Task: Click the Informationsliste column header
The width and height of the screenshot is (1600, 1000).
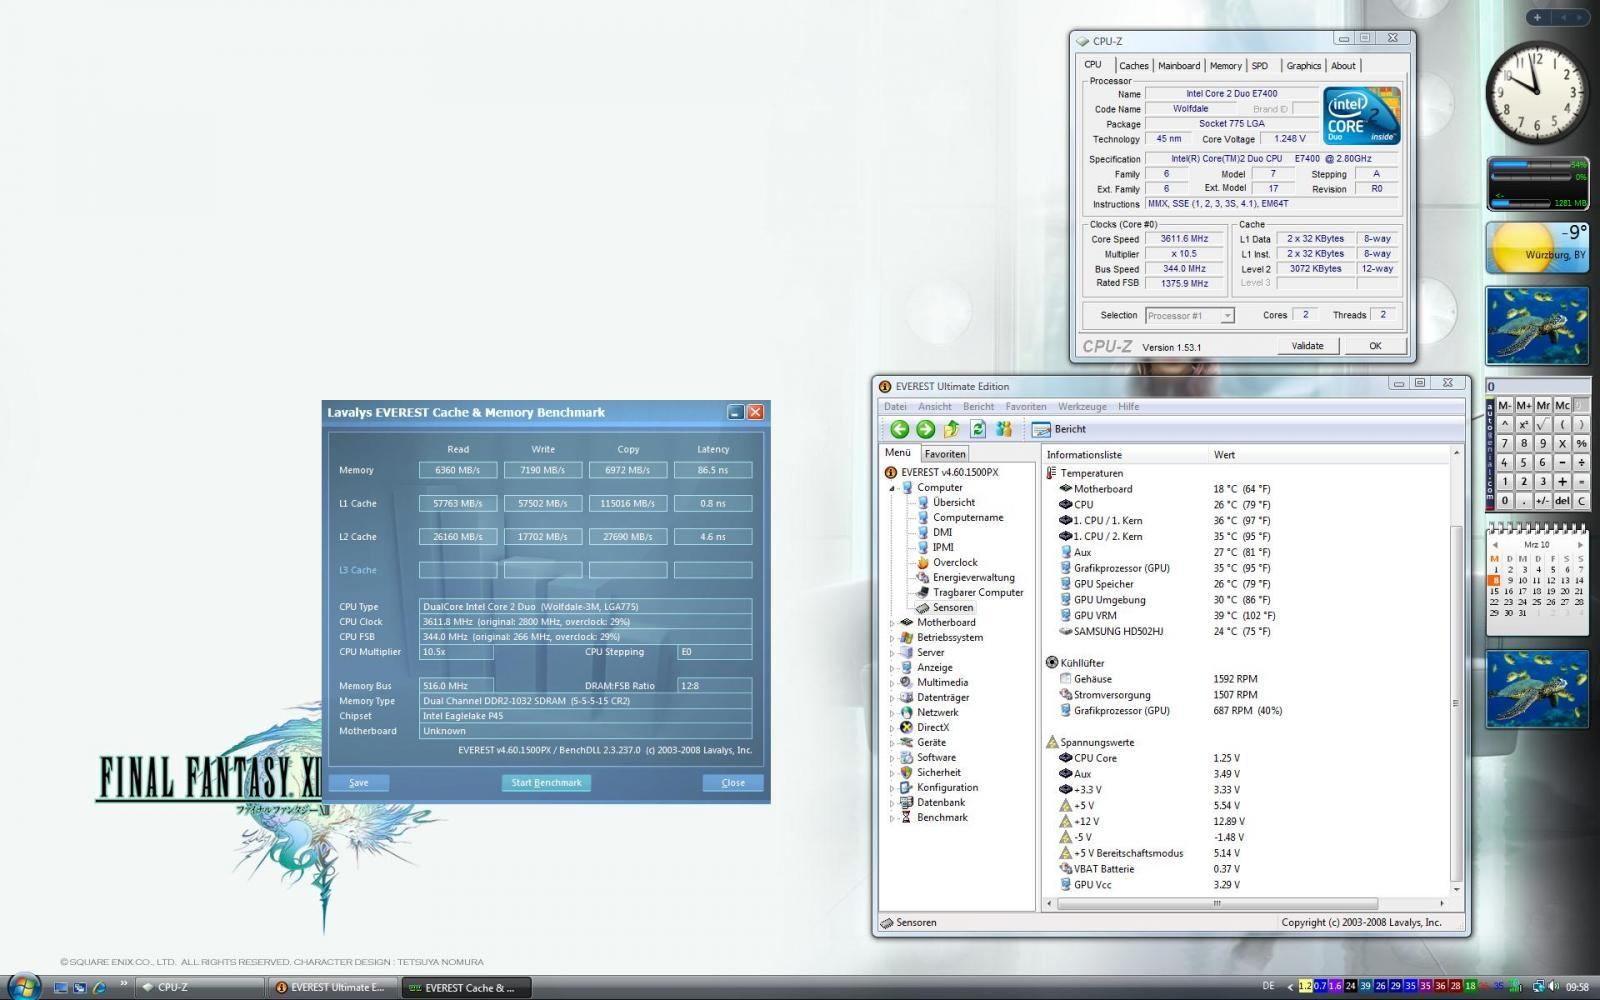Action: pos(1126,454)
